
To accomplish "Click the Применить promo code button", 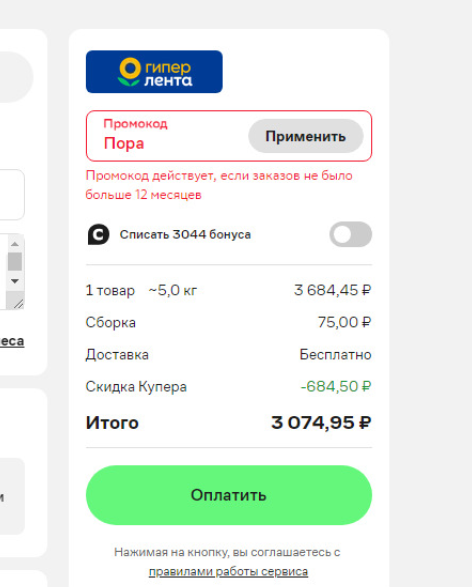I will 305,136.
